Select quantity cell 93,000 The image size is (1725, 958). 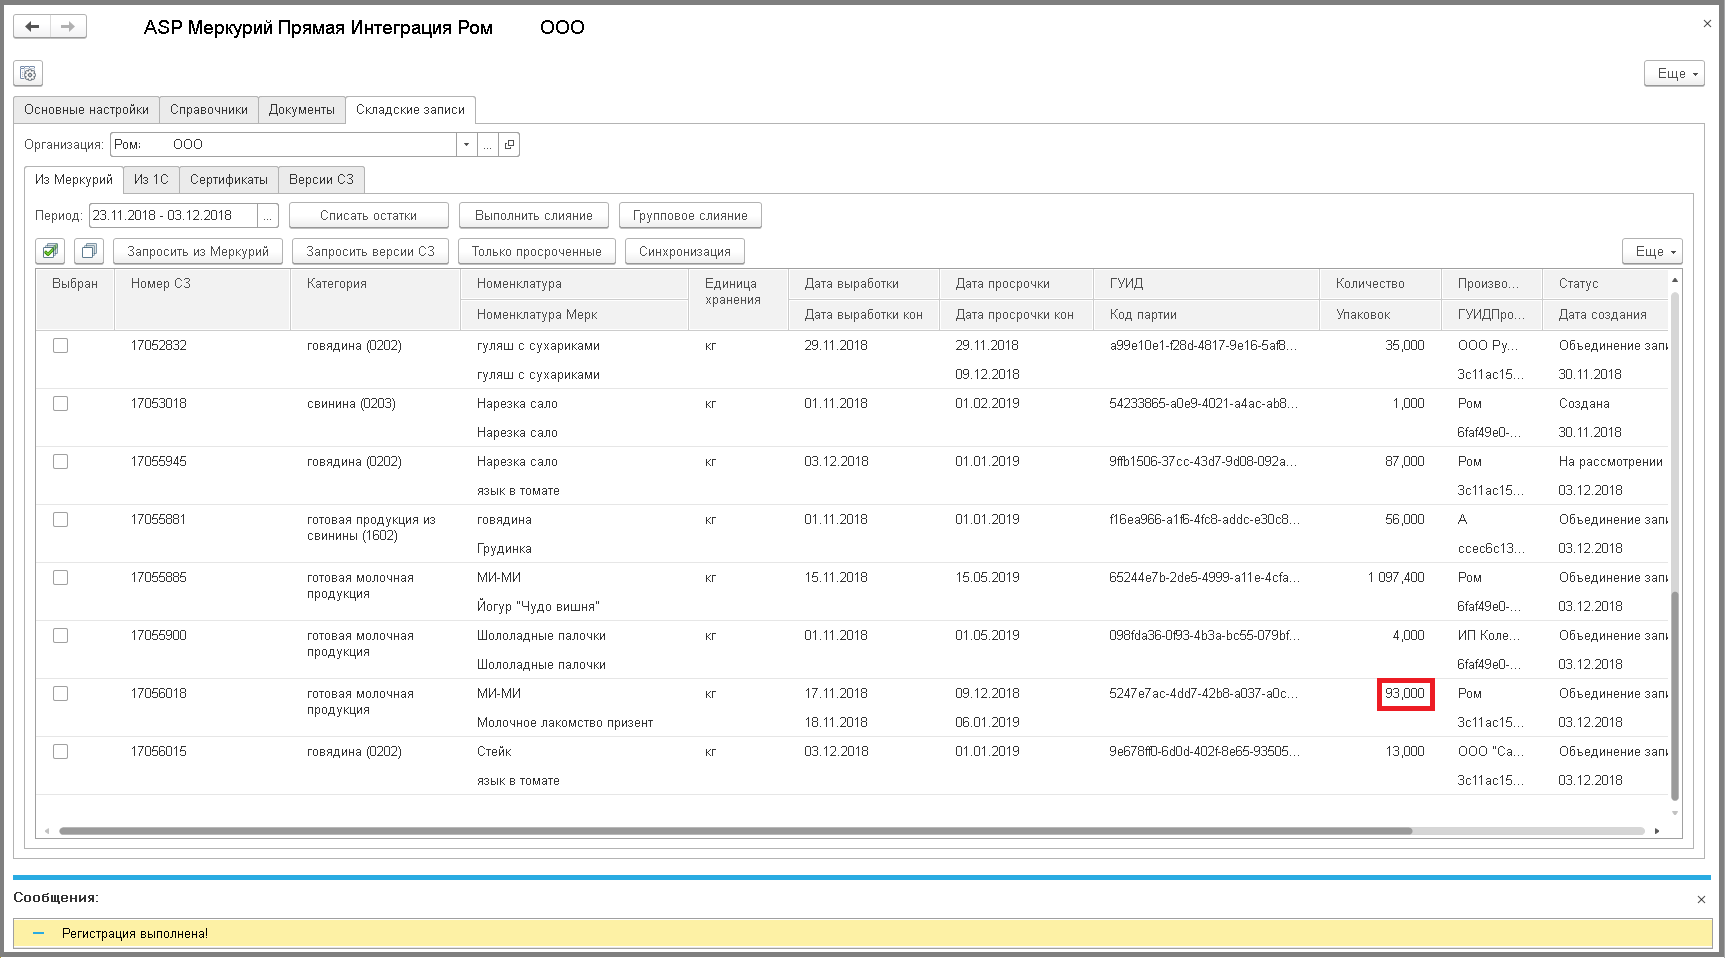point(1405,693)
